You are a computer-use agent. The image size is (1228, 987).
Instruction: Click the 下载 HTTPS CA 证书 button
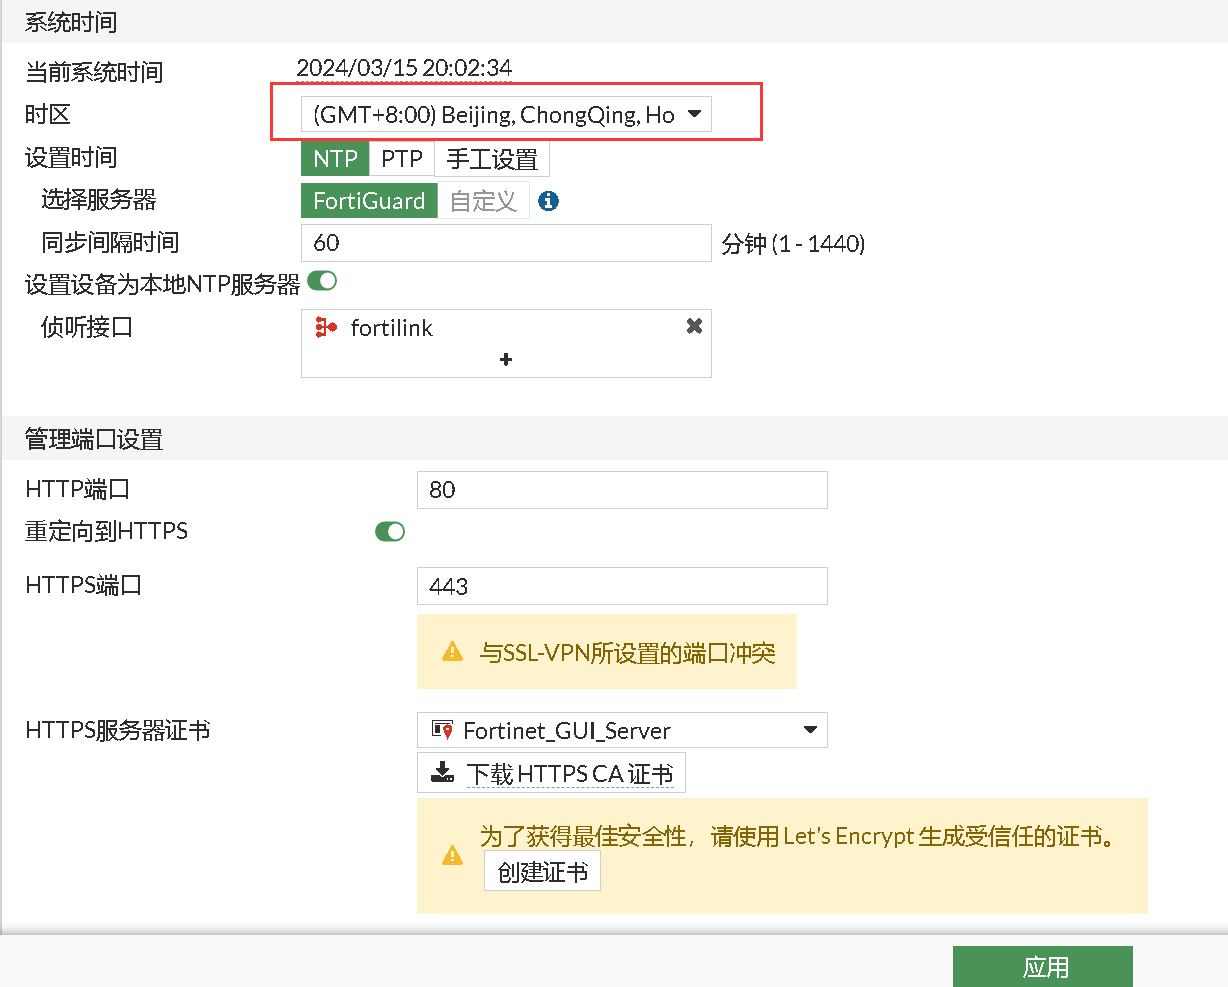pos(551,772)
